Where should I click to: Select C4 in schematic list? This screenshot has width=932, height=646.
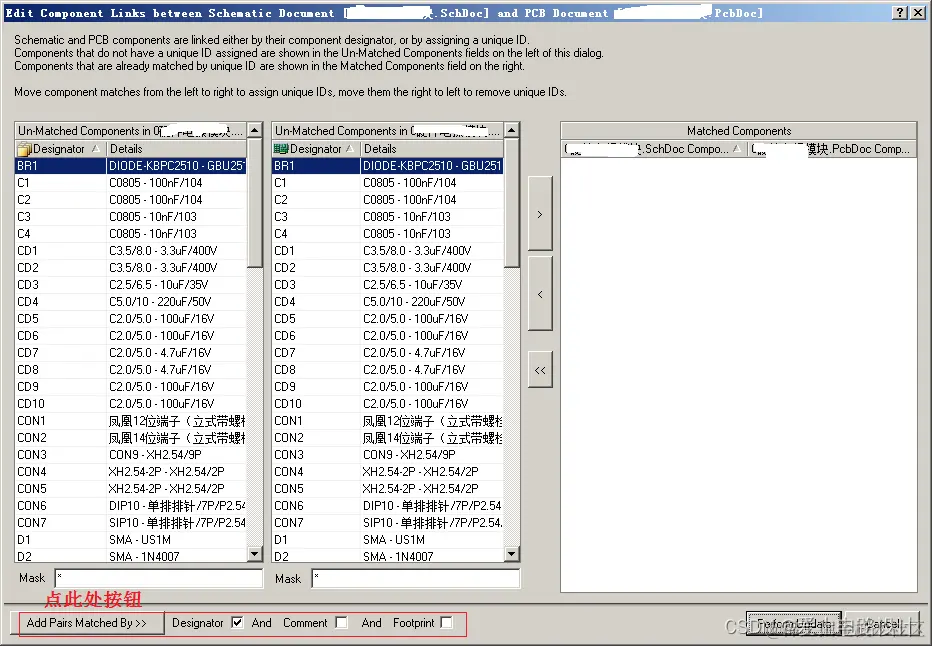click(130, 234)
